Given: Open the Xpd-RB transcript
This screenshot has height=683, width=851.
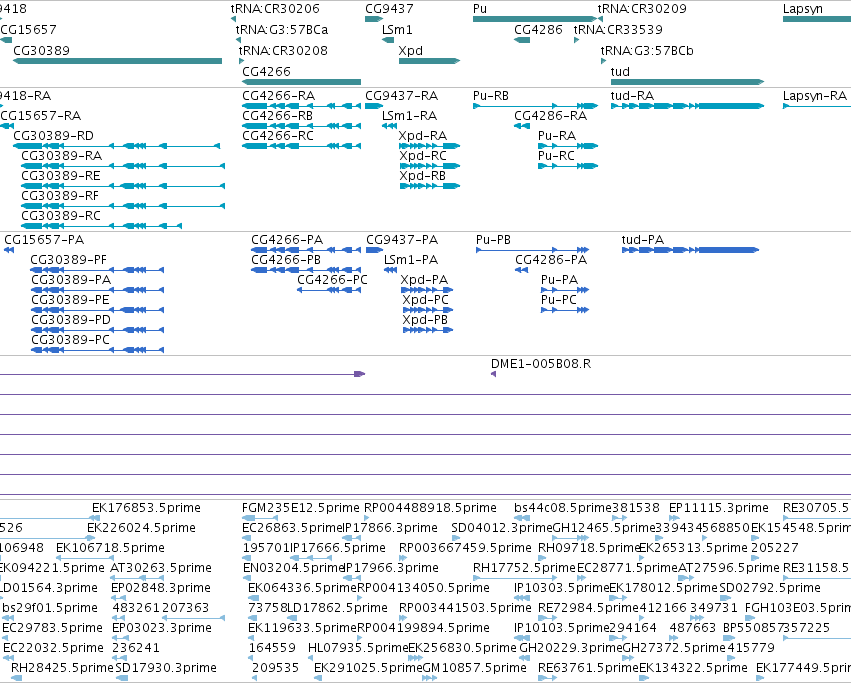Looking at the screenshot, I should pyautogui.click(x=422, y=176).
